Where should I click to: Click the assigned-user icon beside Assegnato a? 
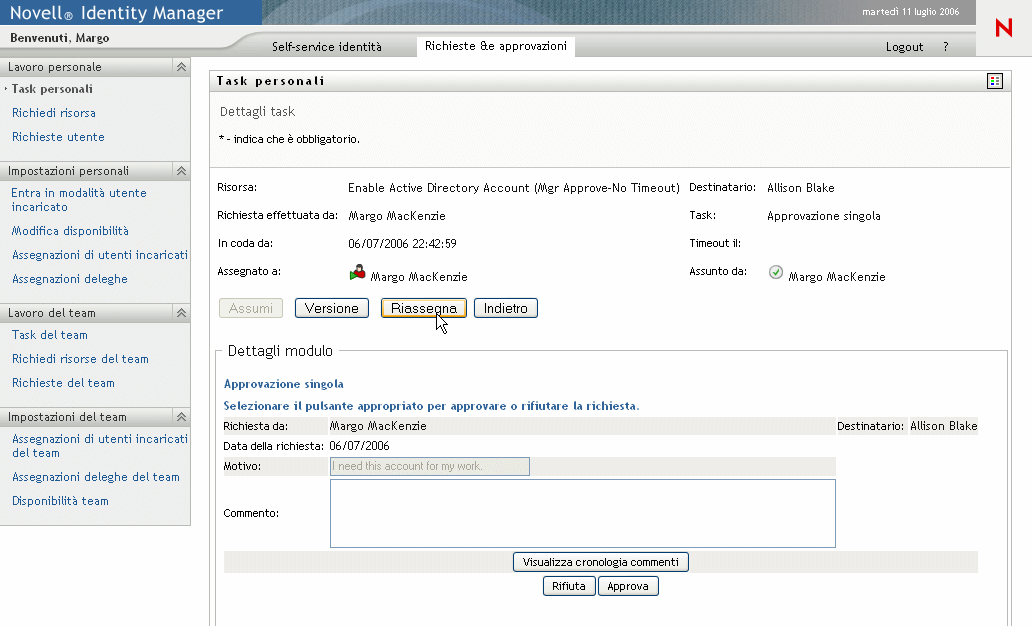pos(357,273)
